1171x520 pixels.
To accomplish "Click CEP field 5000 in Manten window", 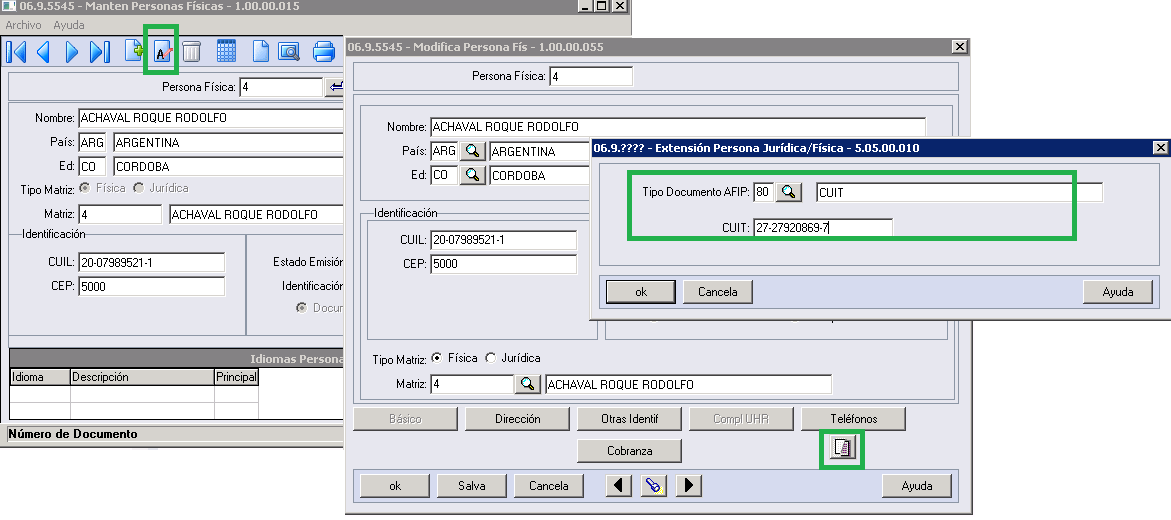I will click(151, 286).
